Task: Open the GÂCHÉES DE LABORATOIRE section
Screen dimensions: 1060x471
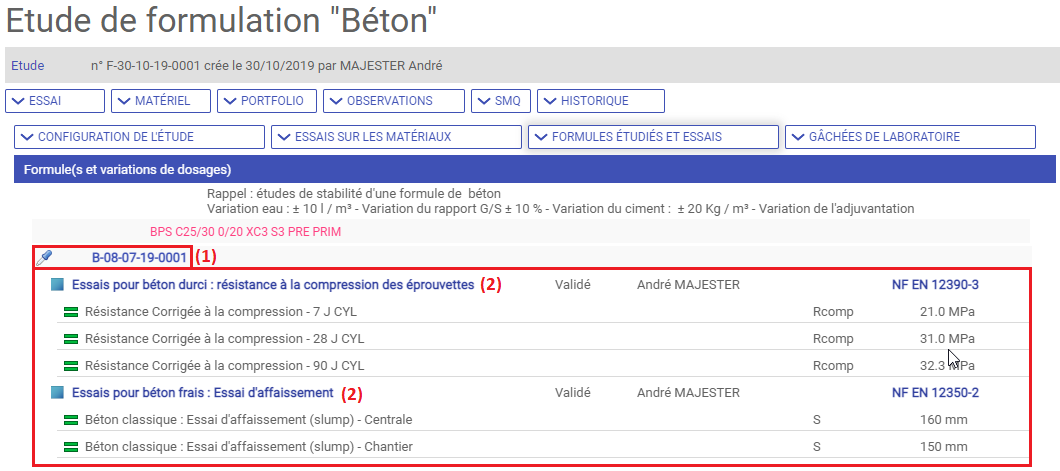Action: click(910, 137)
